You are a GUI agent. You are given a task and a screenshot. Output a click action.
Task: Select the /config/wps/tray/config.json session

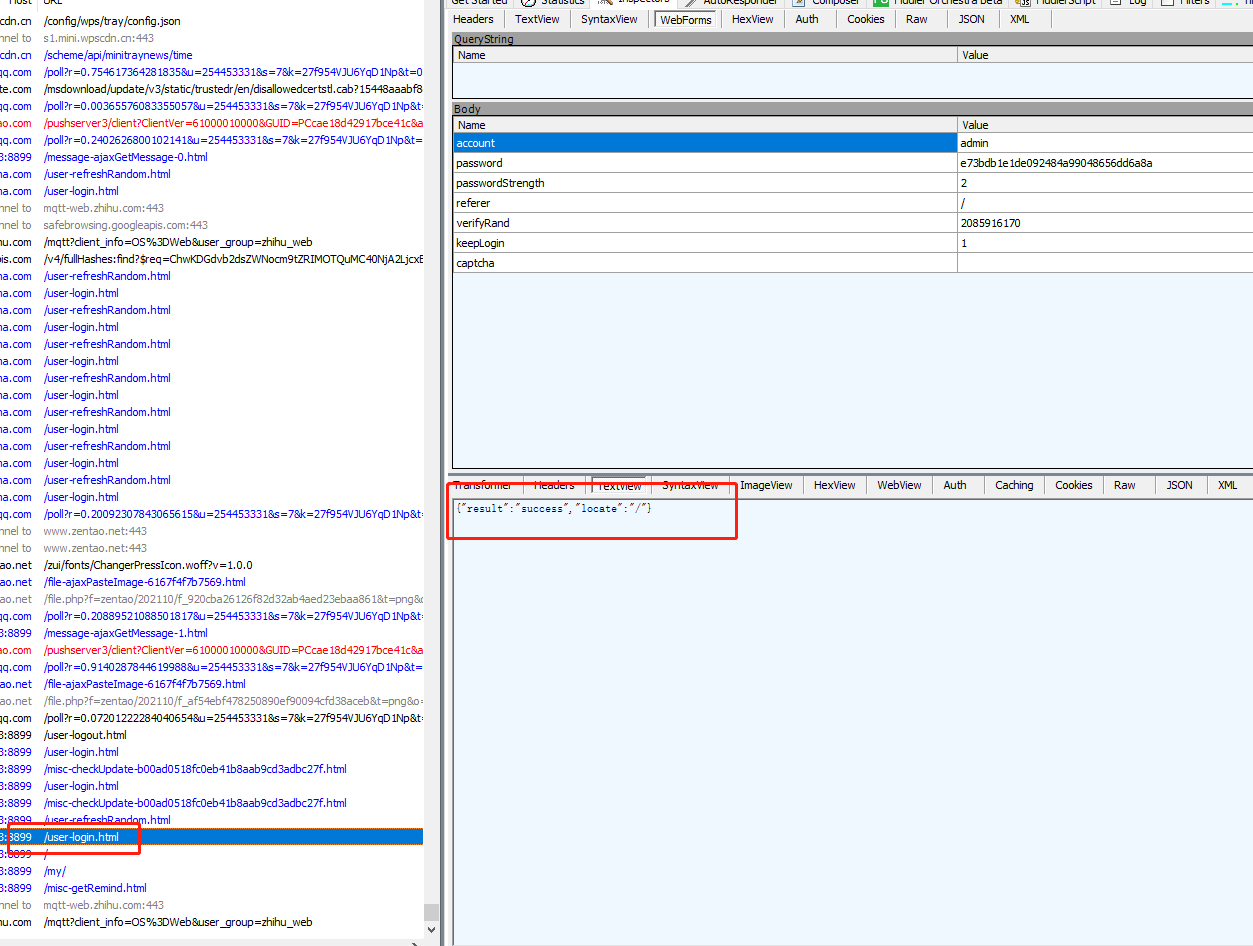coord(112,21)
